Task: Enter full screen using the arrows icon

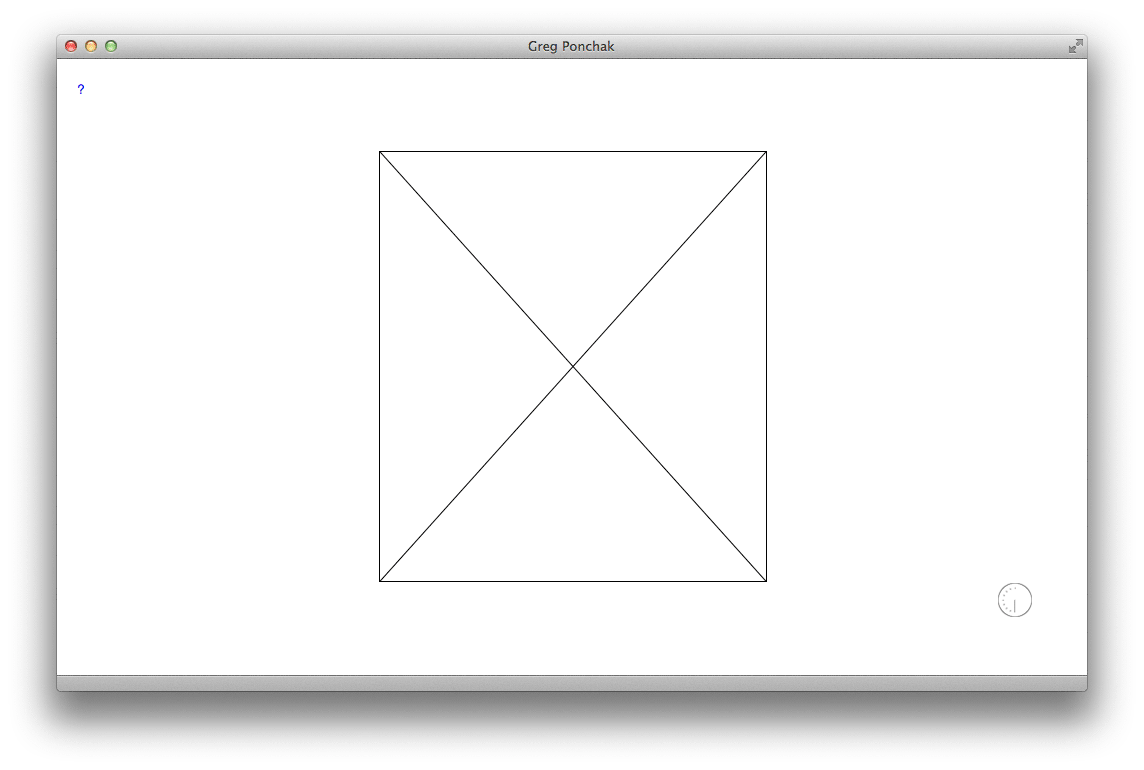Action: (x=1075, y=46)
